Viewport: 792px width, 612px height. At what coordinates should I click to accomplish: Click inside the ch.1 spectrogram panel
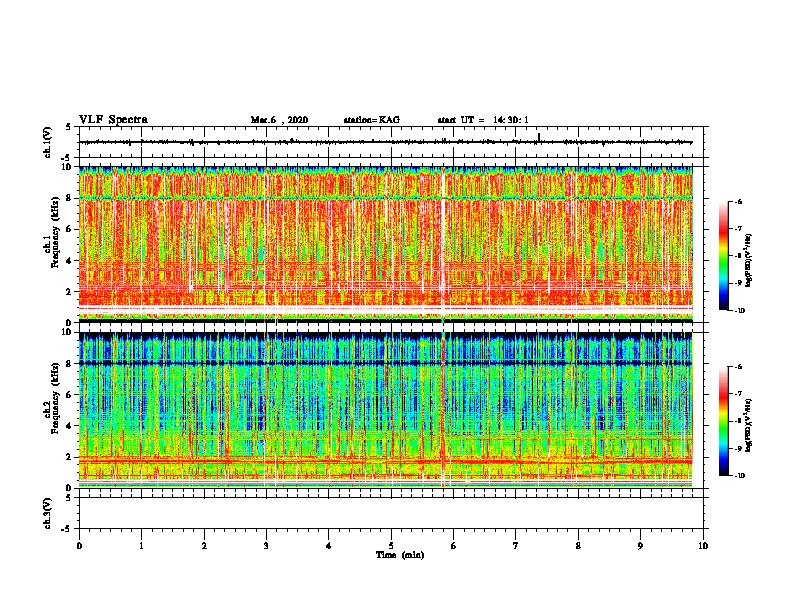coord(386,244)
